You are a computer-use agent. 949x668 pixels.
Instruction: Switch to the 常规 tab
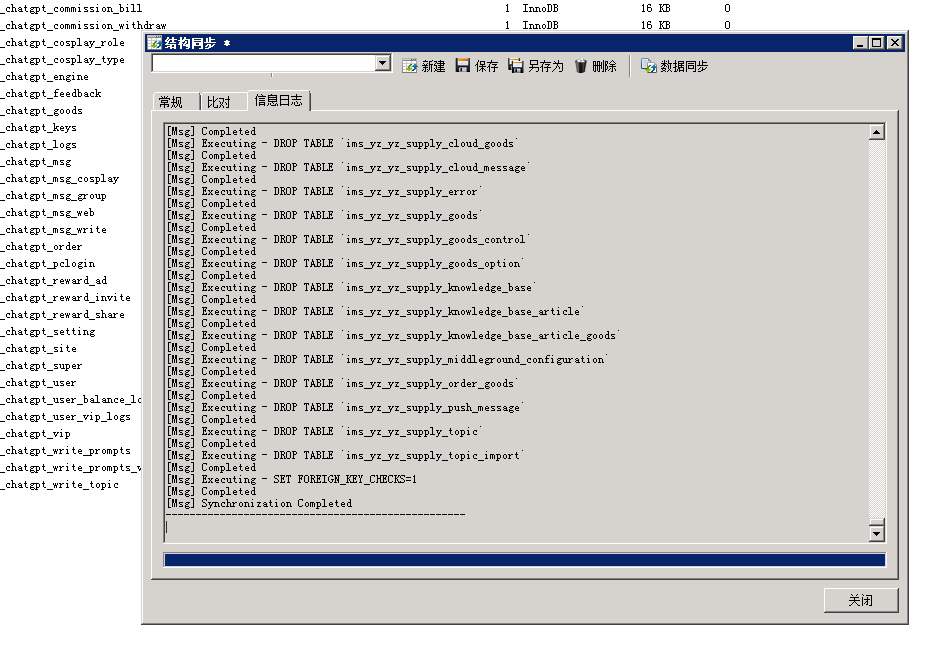pyautogui.click(x=171, y=102)
